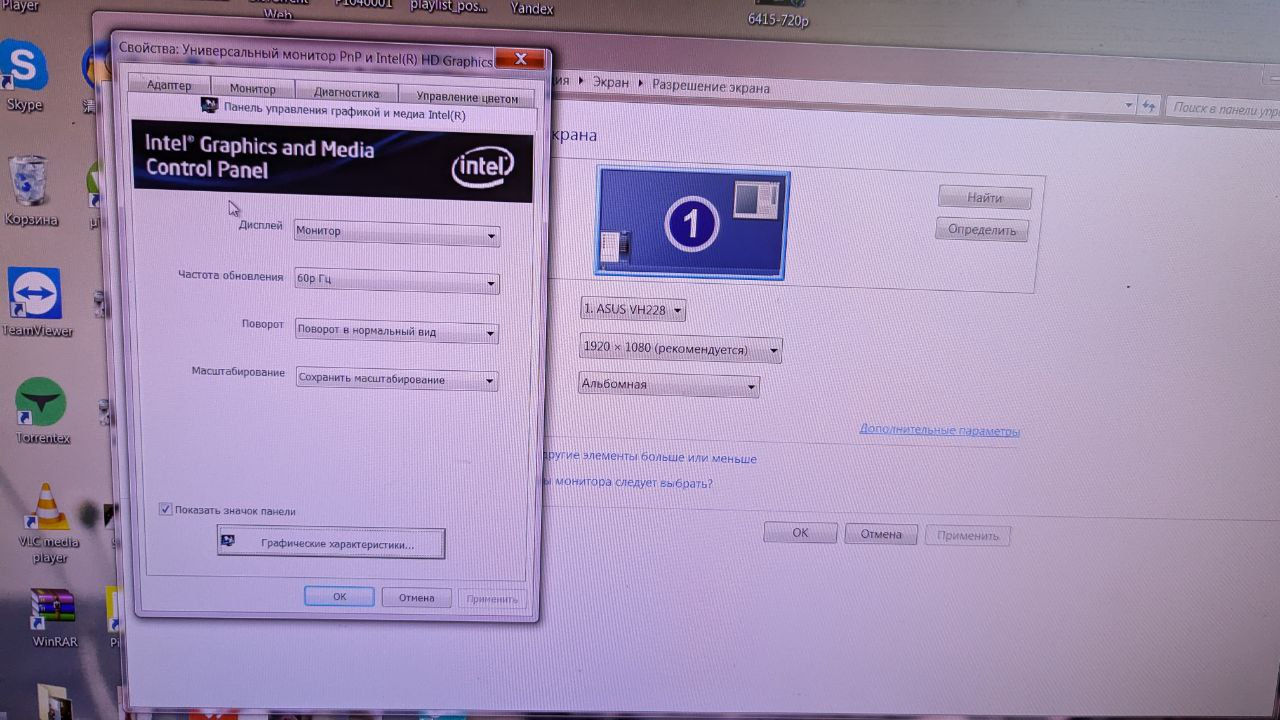Launch TeamViewer from desktop
Viewport: 1280px width, 720px height.
click(x=35, y=303)
